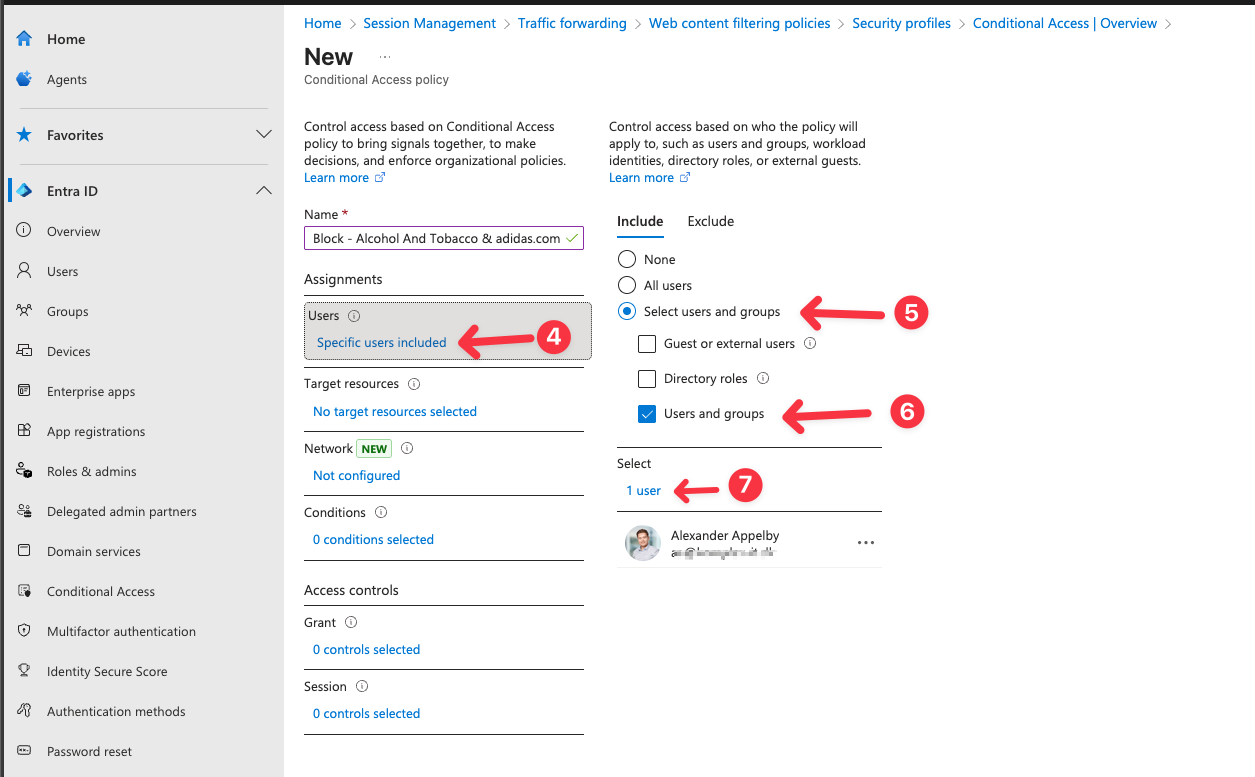
Task: Enable the Directory roles checkbox
Action: 647,379
